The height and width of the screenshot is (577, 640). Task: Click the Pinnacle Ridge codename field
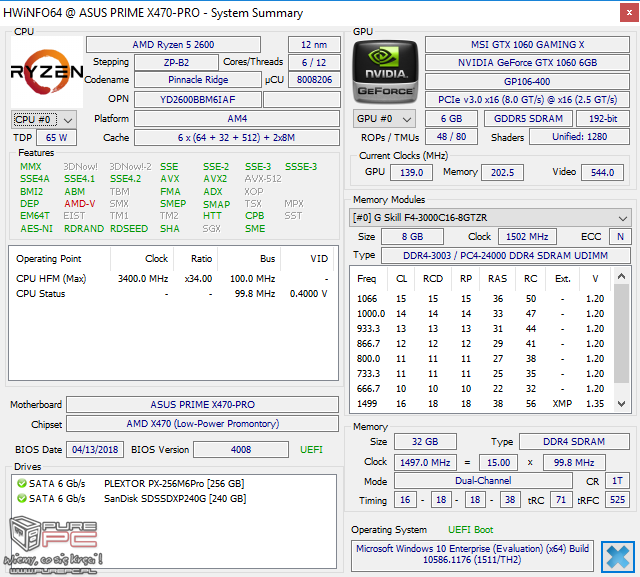[198, 80]
